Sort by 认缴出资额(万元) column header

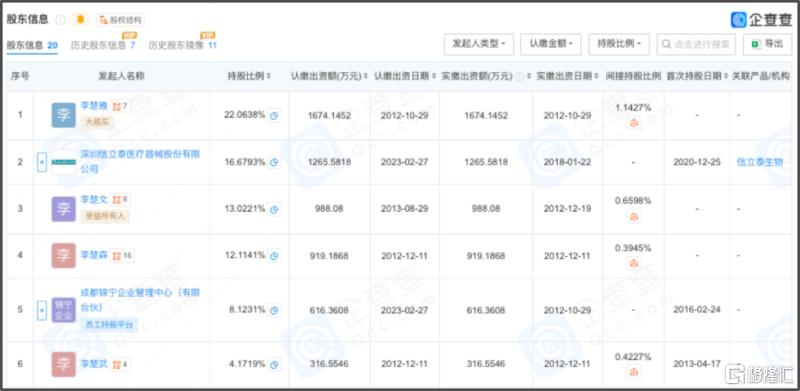(x=329, y=76)
